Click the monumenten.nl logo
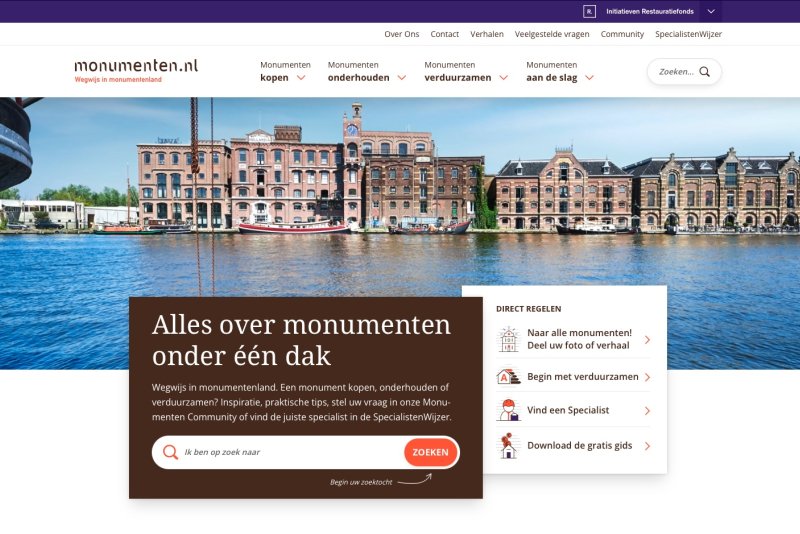800x534 pixels. pos(136,65)
